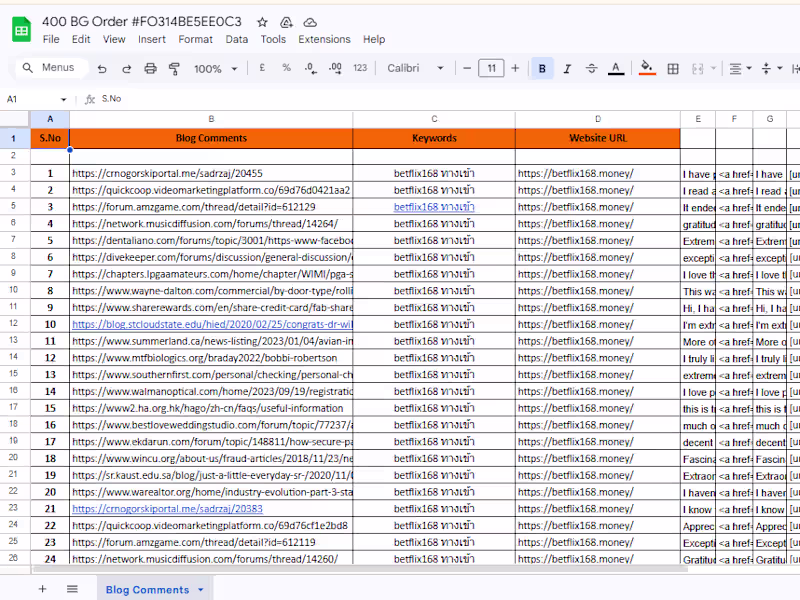Add a new sheet with plus
The height and width of the screenshot is (600, 800).
click(42, 589)
